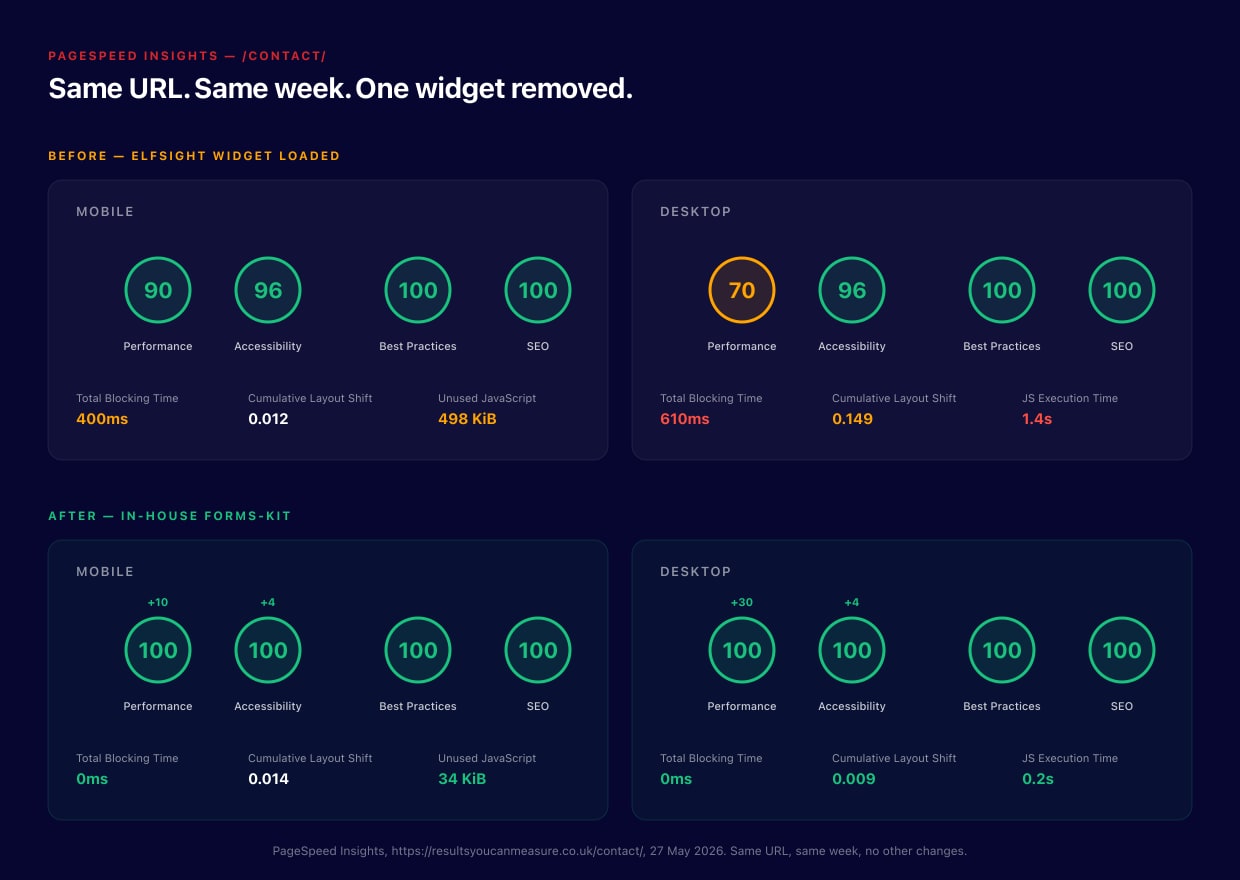
Task: Click the Before Desktop Performance score 70 gauge
Action: 742,290
